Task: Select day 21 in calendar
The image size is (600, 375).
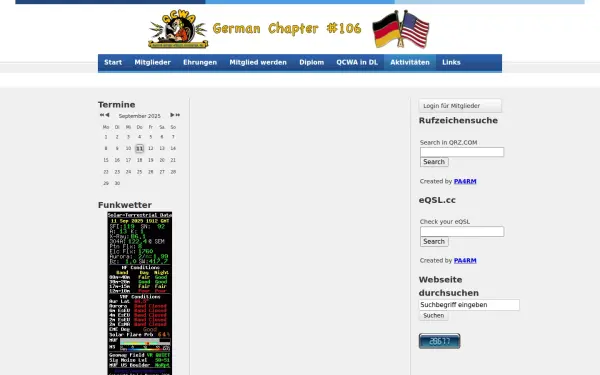Action: click(x=173, y=160)
